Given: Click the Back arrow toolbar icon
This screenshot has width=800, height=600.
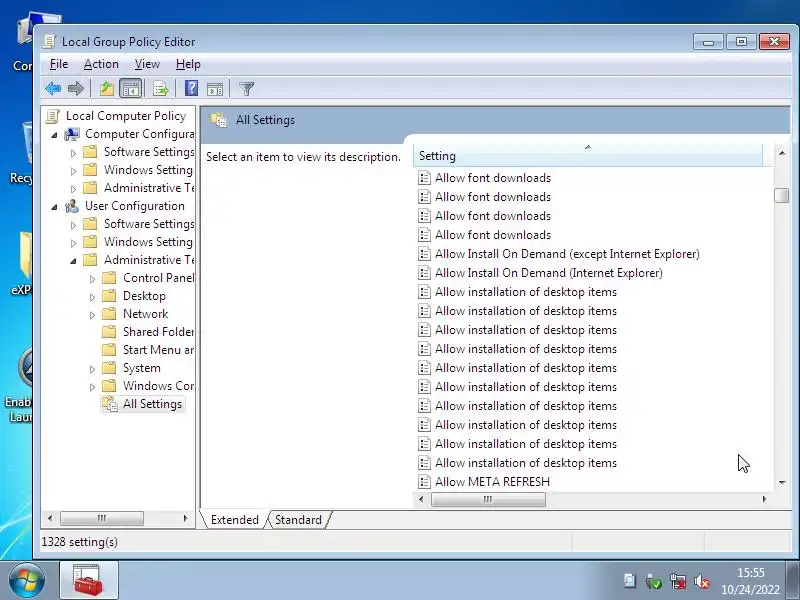Looking at the screenshot, I should click(53, 89).
